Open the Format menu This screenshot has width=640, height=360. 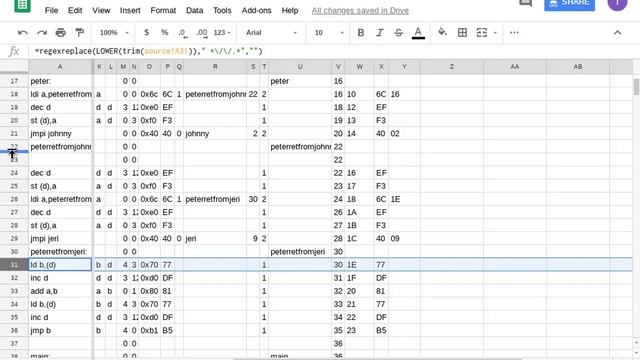pyautogui.click(x=163, y=11)
